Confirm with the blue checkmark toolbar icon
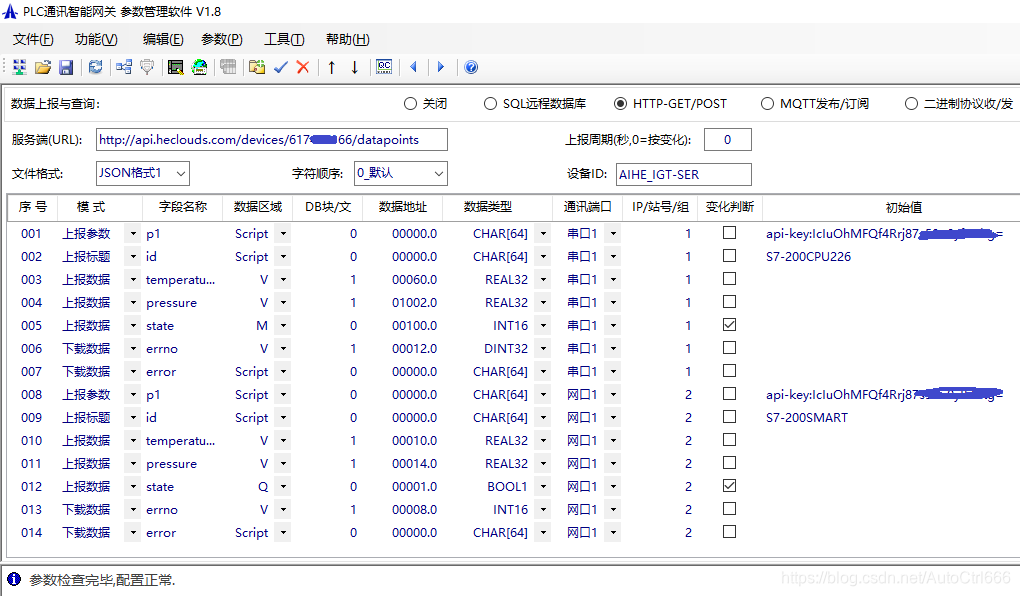This screenshot has width=1020, height=596. click(280, 67)
